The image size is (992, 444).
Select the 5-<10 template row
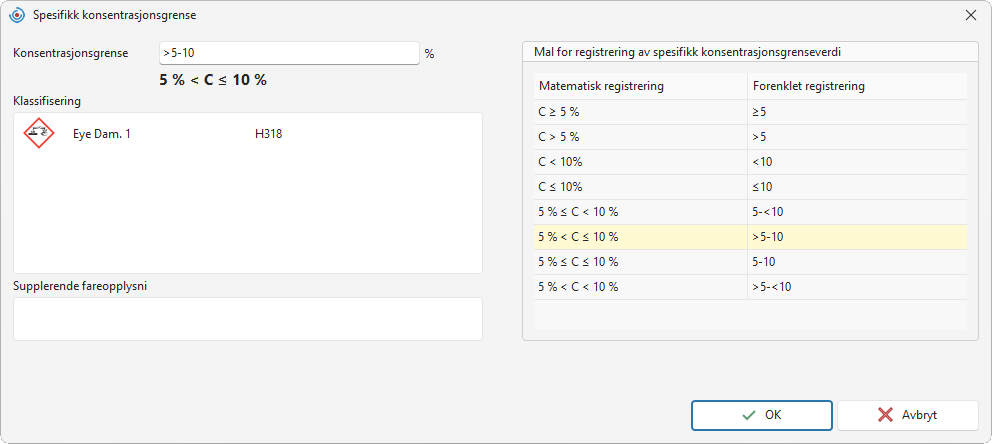(750, 212)
